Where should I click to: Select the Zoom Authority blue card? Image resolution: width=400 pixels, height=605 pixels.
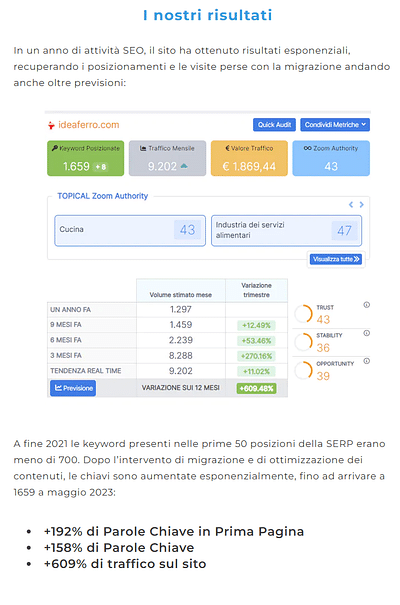pos(331,158)
